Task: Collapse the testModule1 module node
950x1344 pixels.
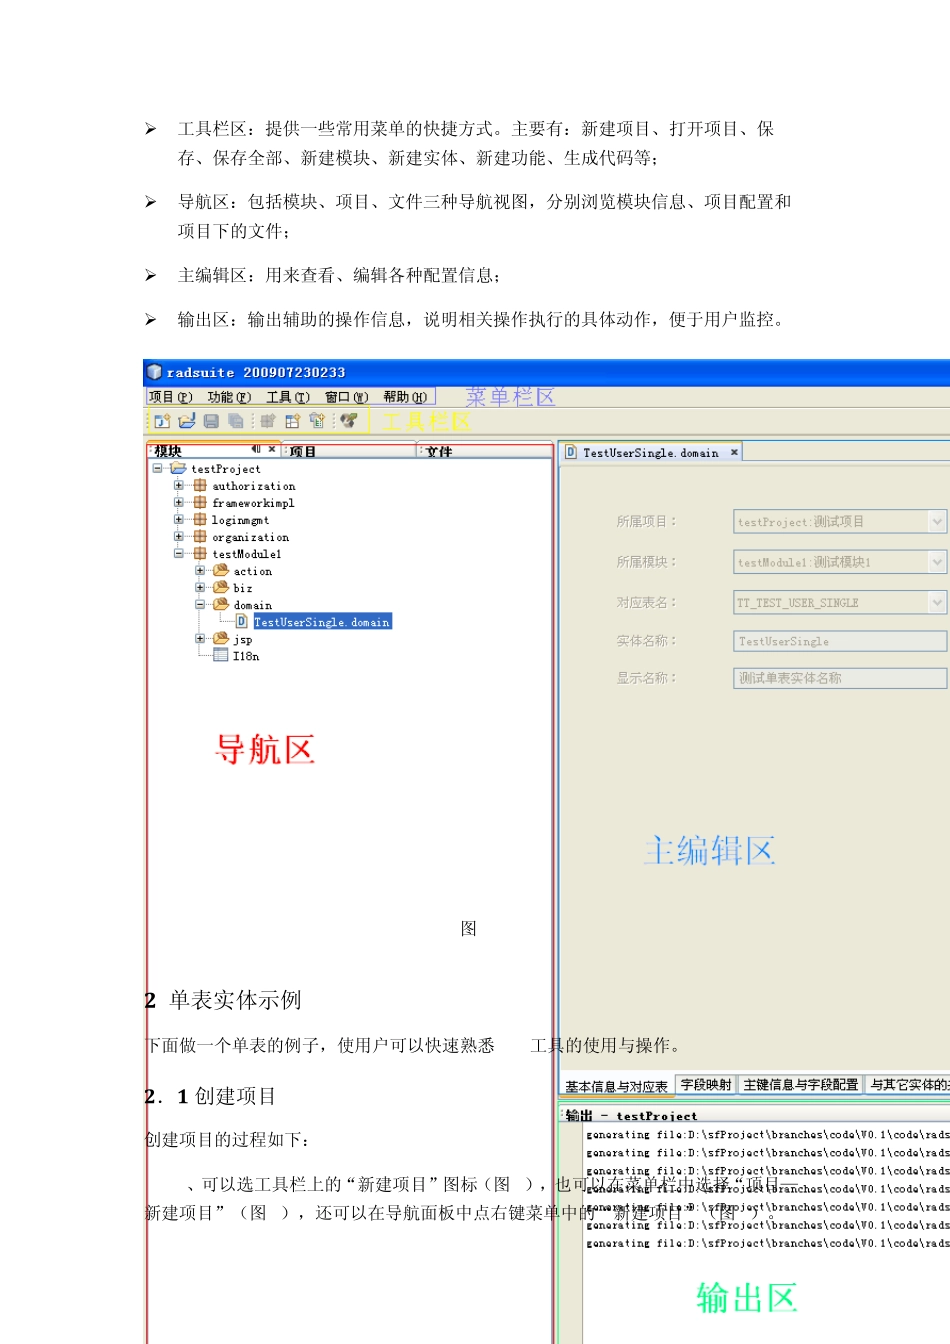Action: 178,553
